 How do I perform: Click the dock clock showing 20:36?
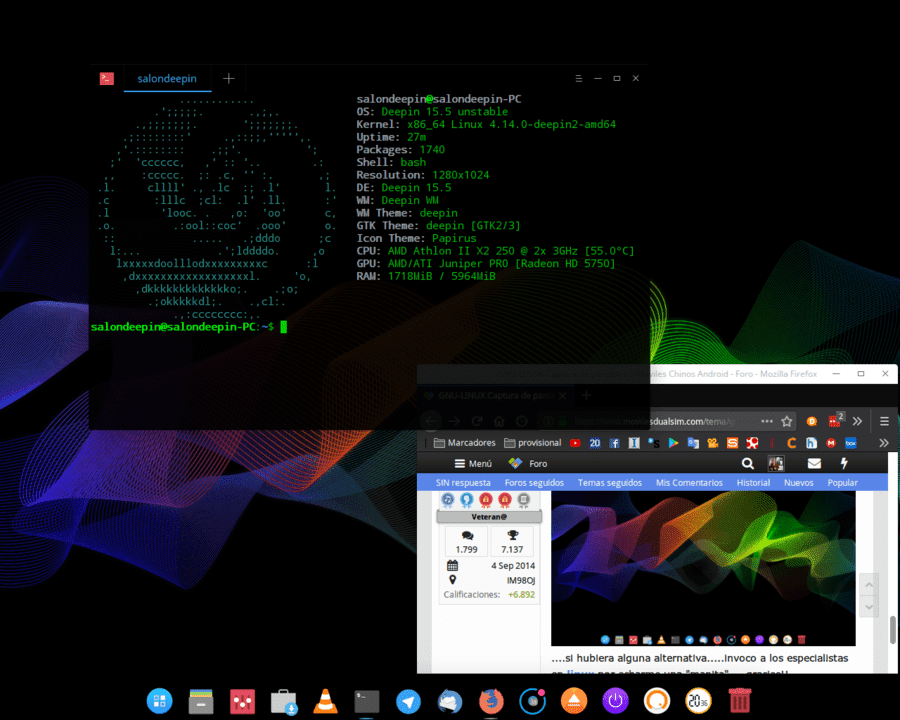[699, 701]
